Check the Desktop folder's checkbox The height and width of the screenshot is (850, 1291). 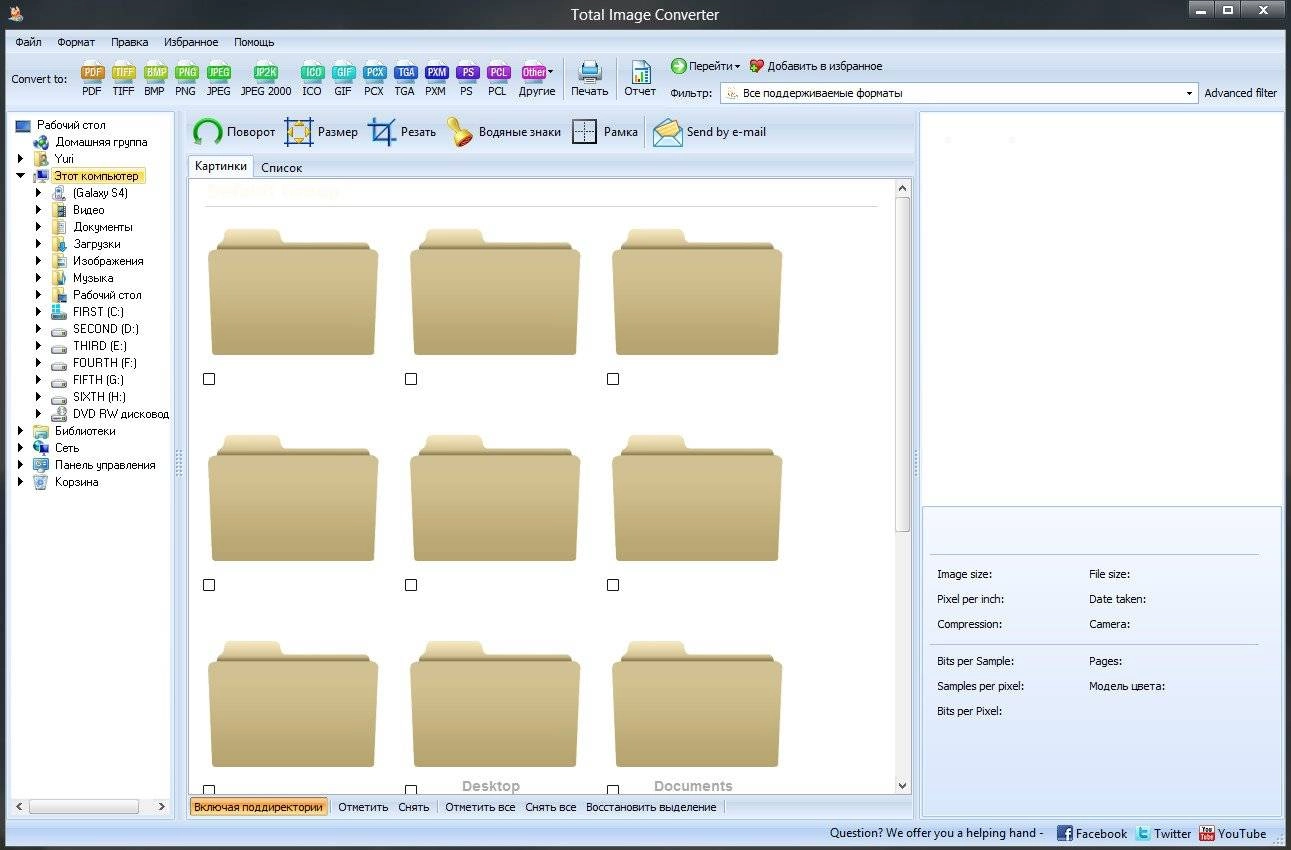[411, 790]
